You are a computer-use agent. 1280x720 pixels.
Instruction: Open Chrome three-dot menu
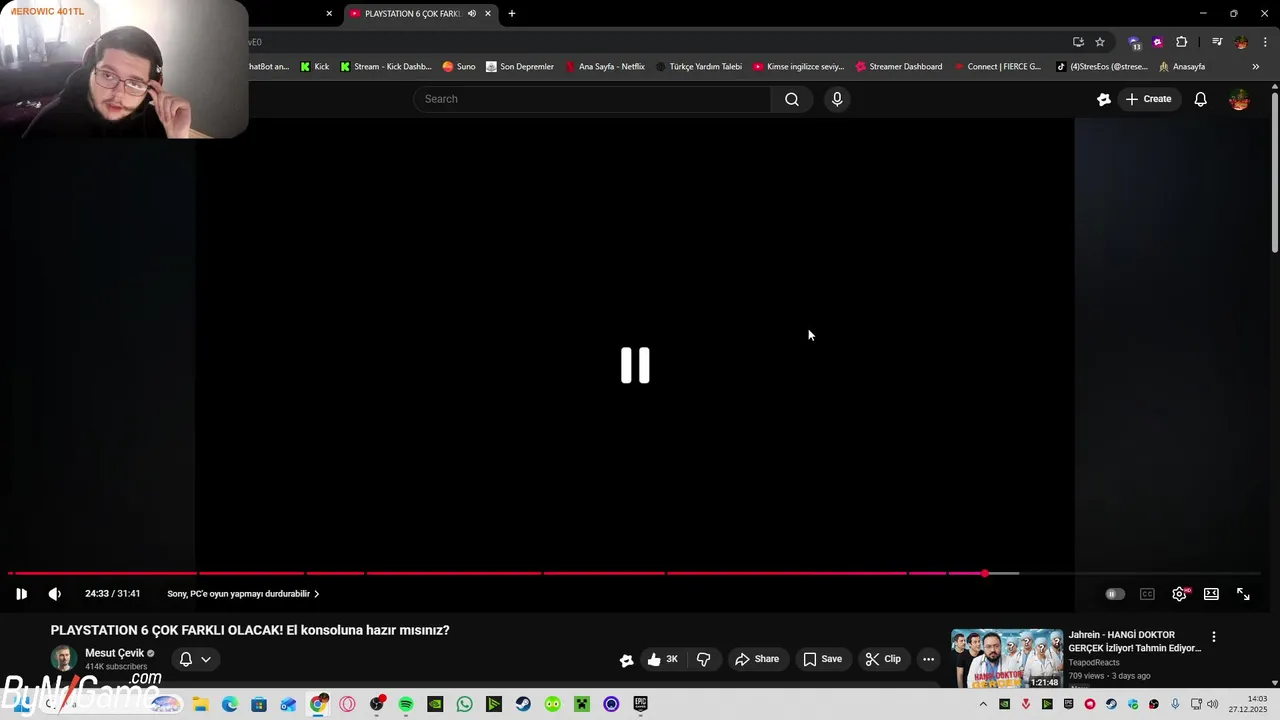click(x=1265, y=42)
